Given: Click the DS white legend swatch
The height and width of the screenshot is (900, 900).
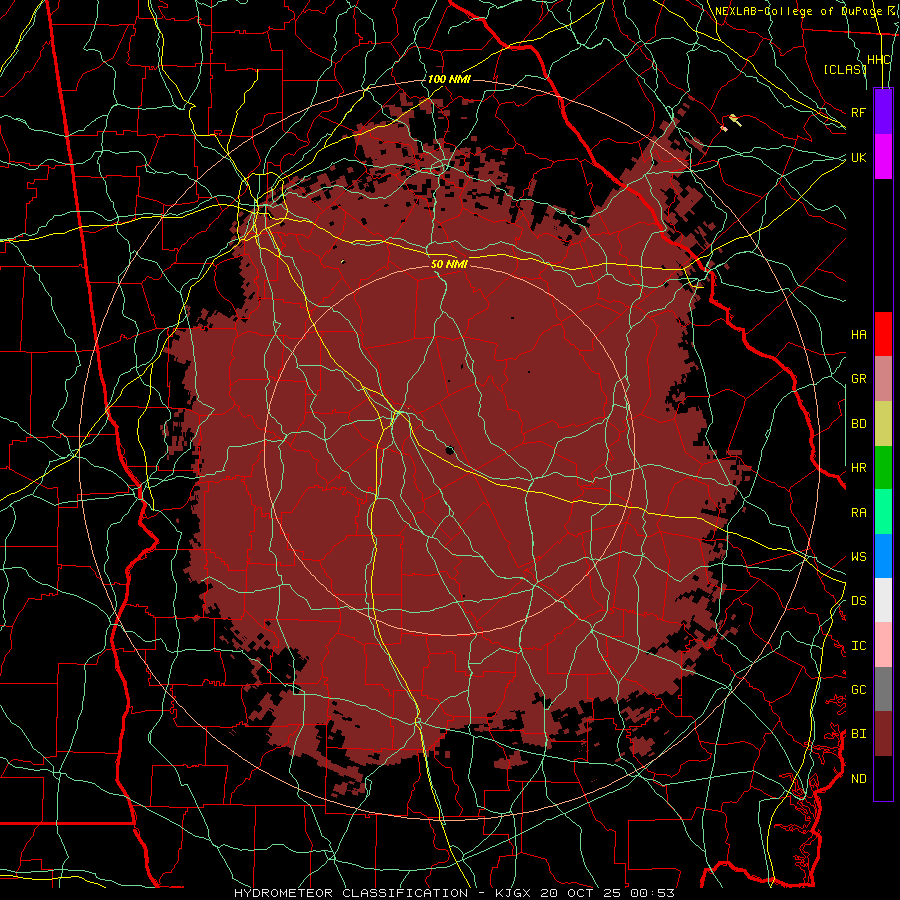Looking at the screenshot, I should coord(883,600).
